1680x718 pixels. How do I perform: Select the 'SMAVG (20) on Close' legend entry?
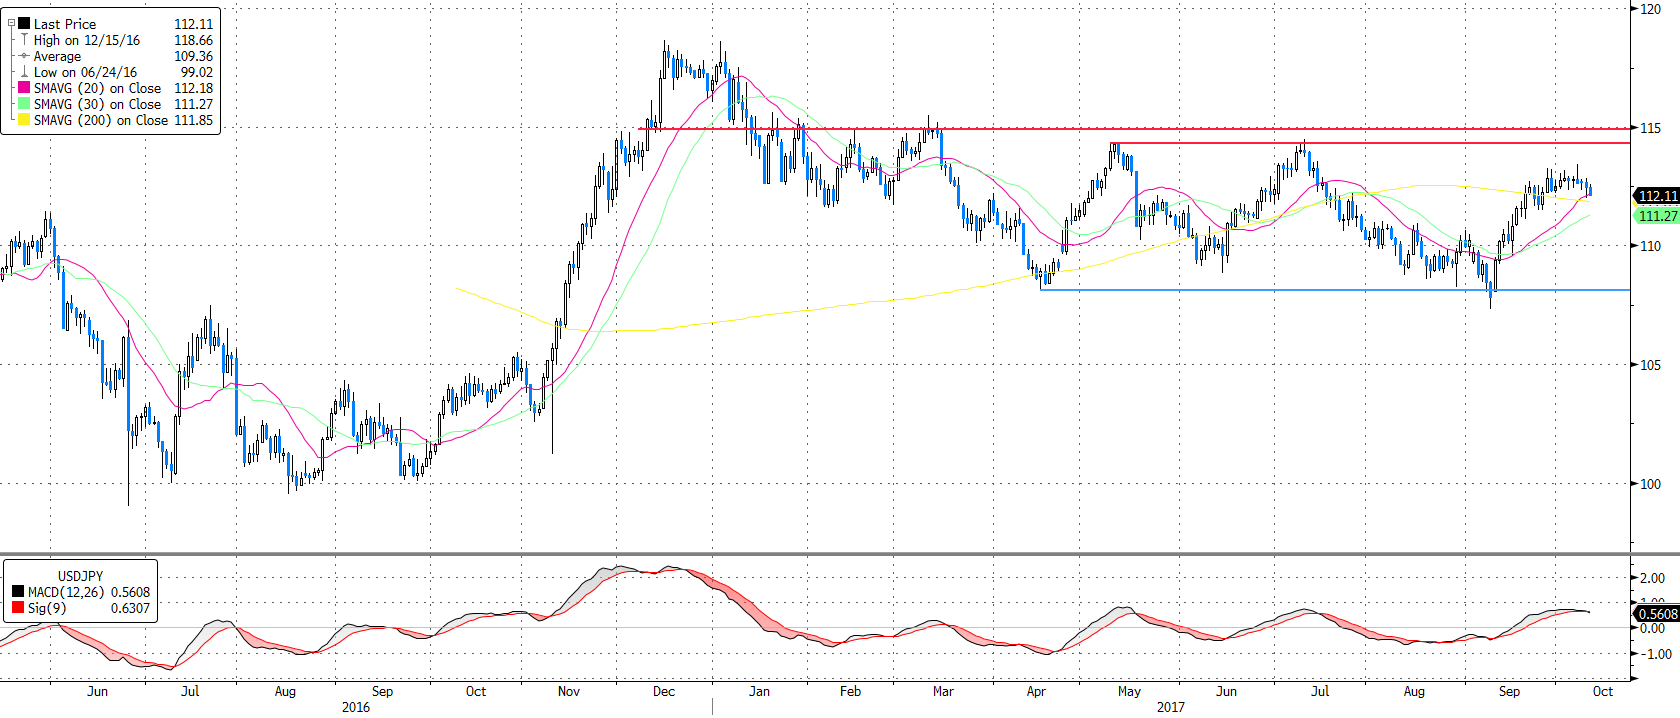[97, 88]
